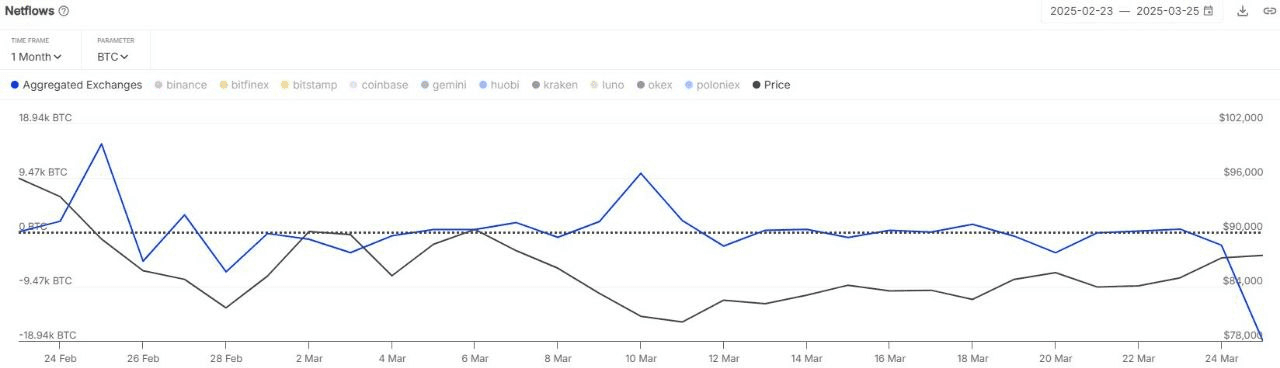
Task: Open the calendar icon in date range
Action: [1208, 11]
